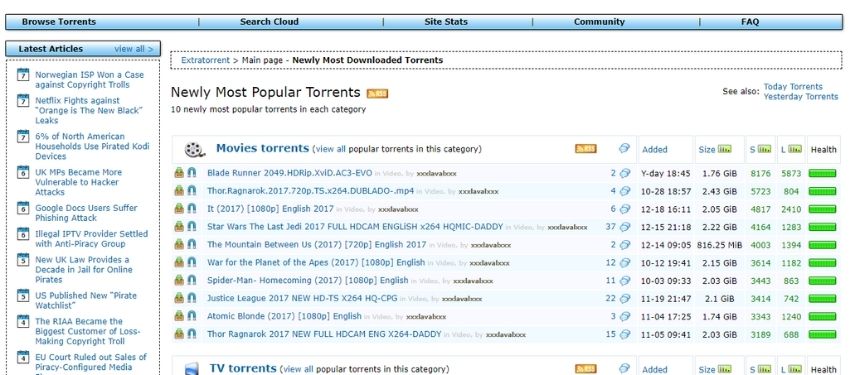850x375 pixels.
Task: Click health bar of Justice League row
Action: [822, 299]
